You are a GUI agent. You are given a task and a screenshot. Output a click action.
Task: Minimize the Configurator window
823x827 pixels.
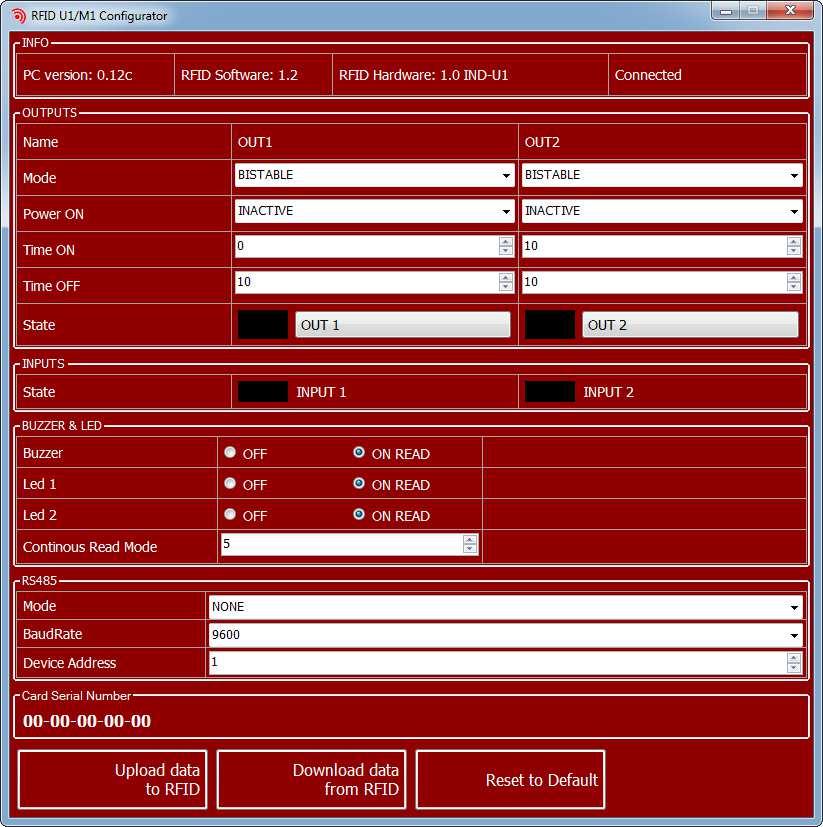(x=726, y=11)
